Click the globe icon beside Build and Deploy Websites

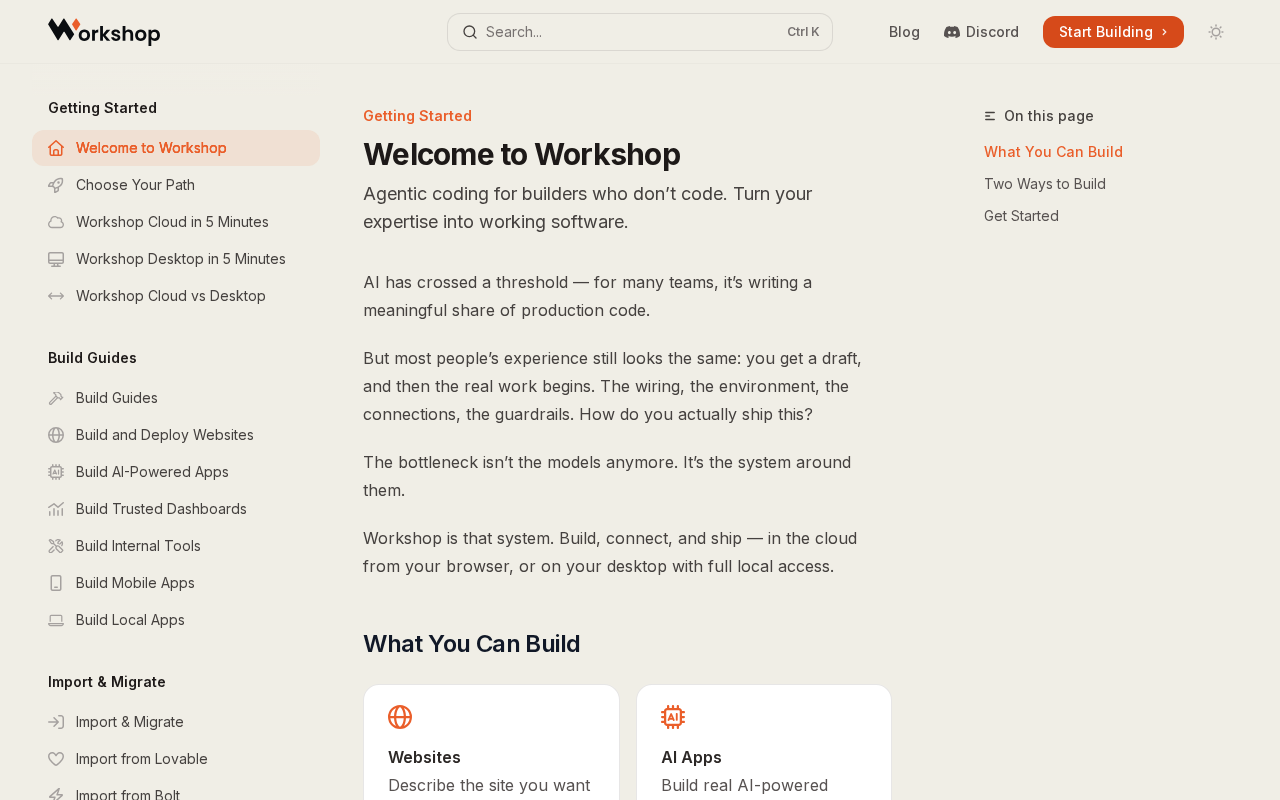[x=56, y=435]
